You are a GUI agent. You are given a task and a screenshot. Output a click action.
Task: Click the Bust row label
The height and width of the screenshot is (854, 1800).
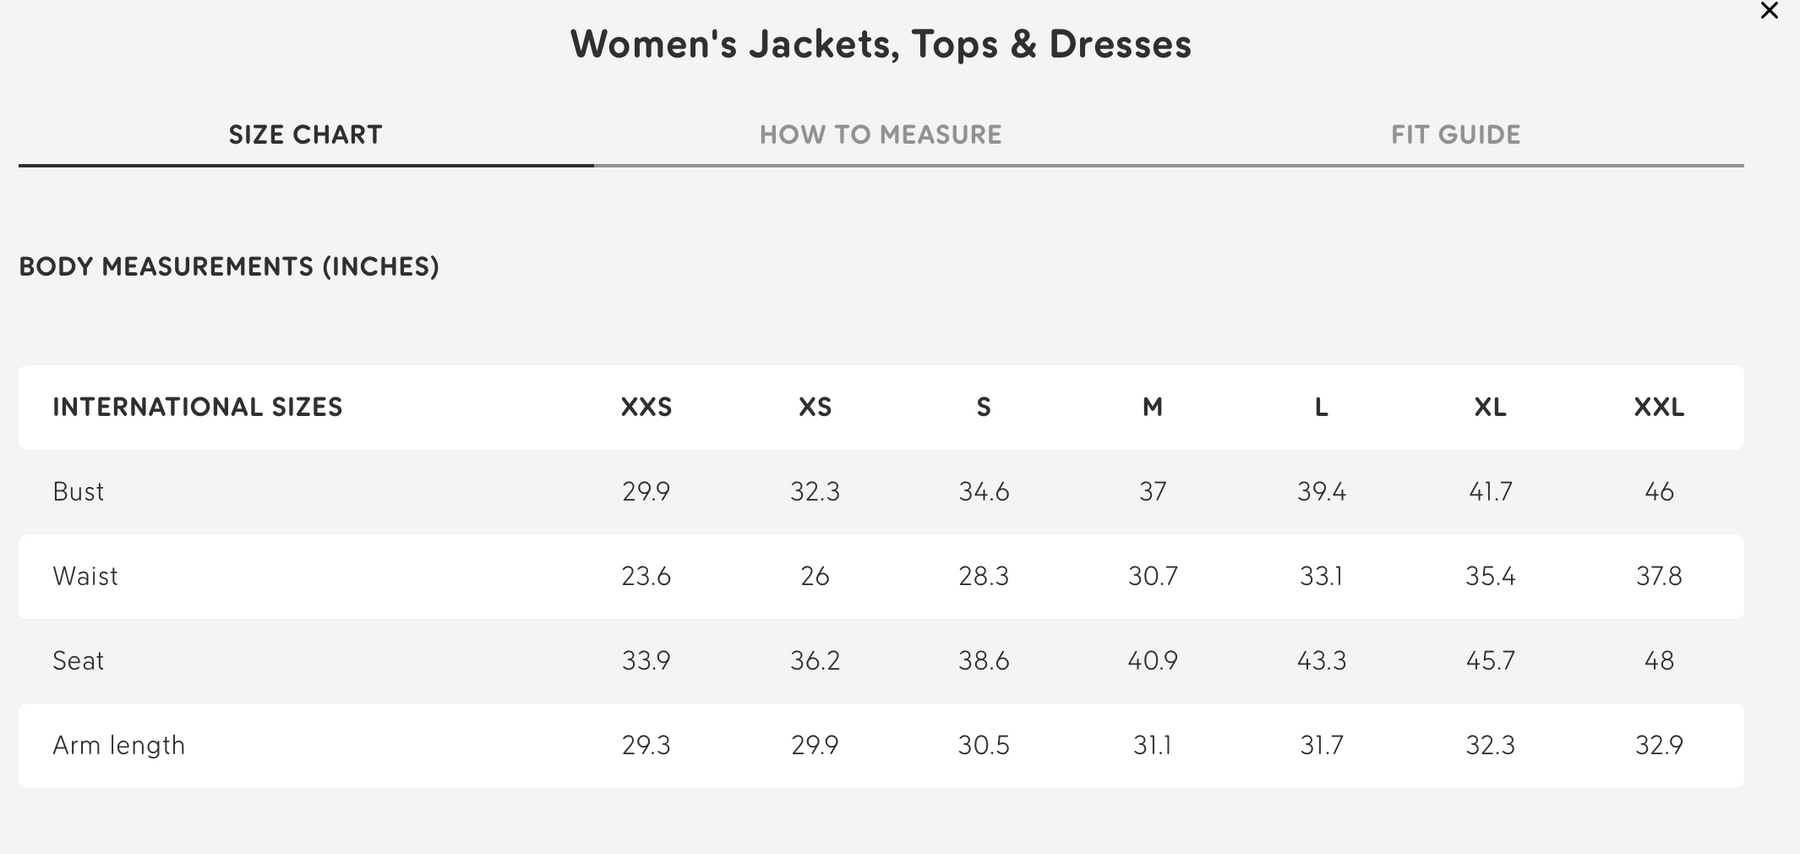[x=78, y=492]
